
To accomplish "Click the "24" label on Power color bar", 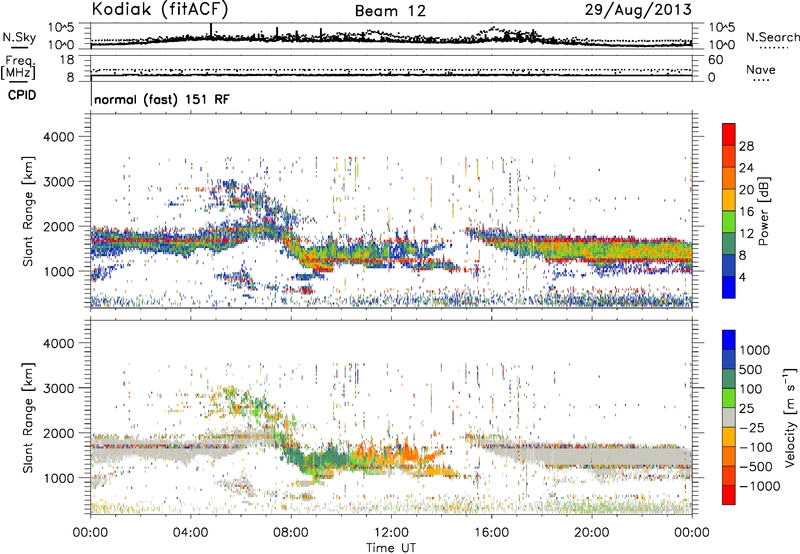I will [746, 168].
